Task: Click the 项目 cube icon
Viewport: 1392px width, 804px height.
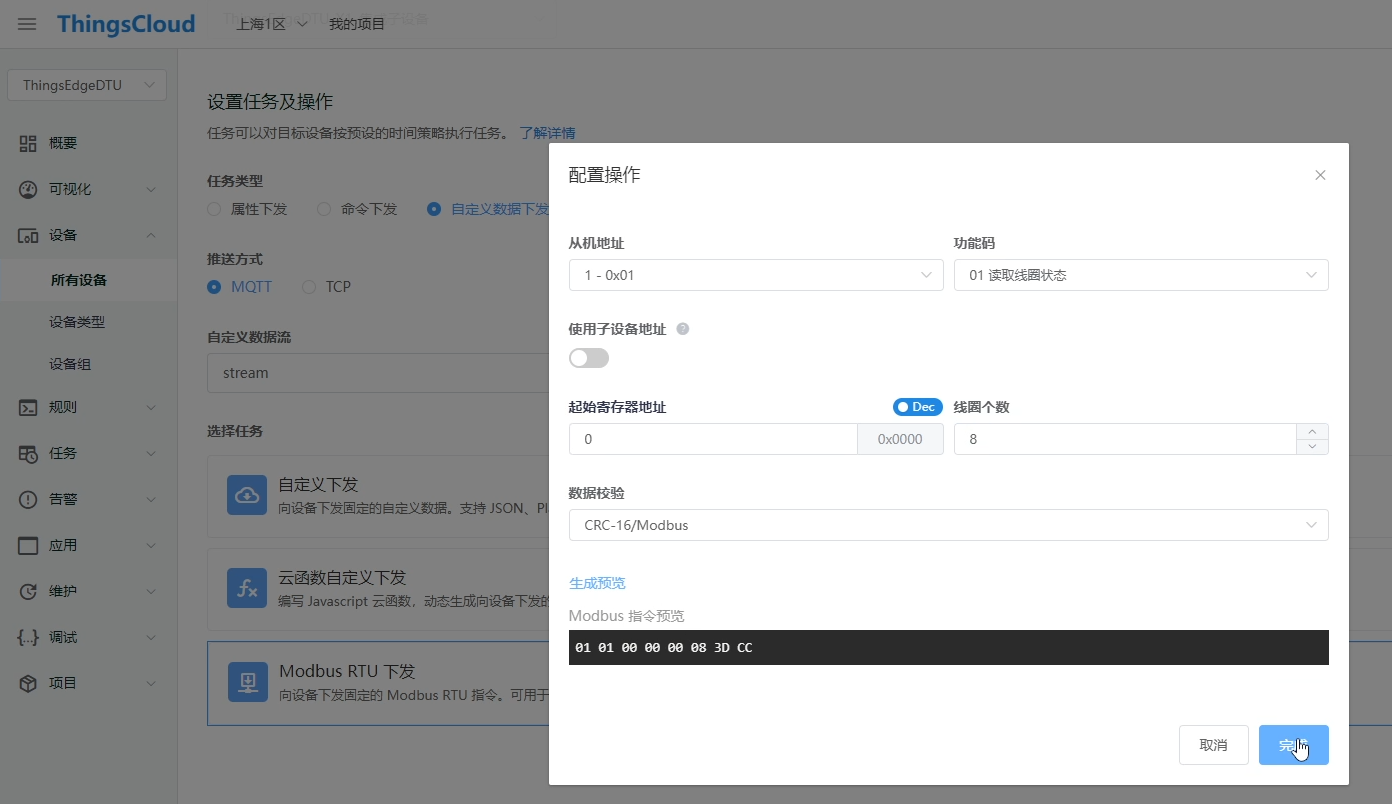Action: (x=28, y=683)
